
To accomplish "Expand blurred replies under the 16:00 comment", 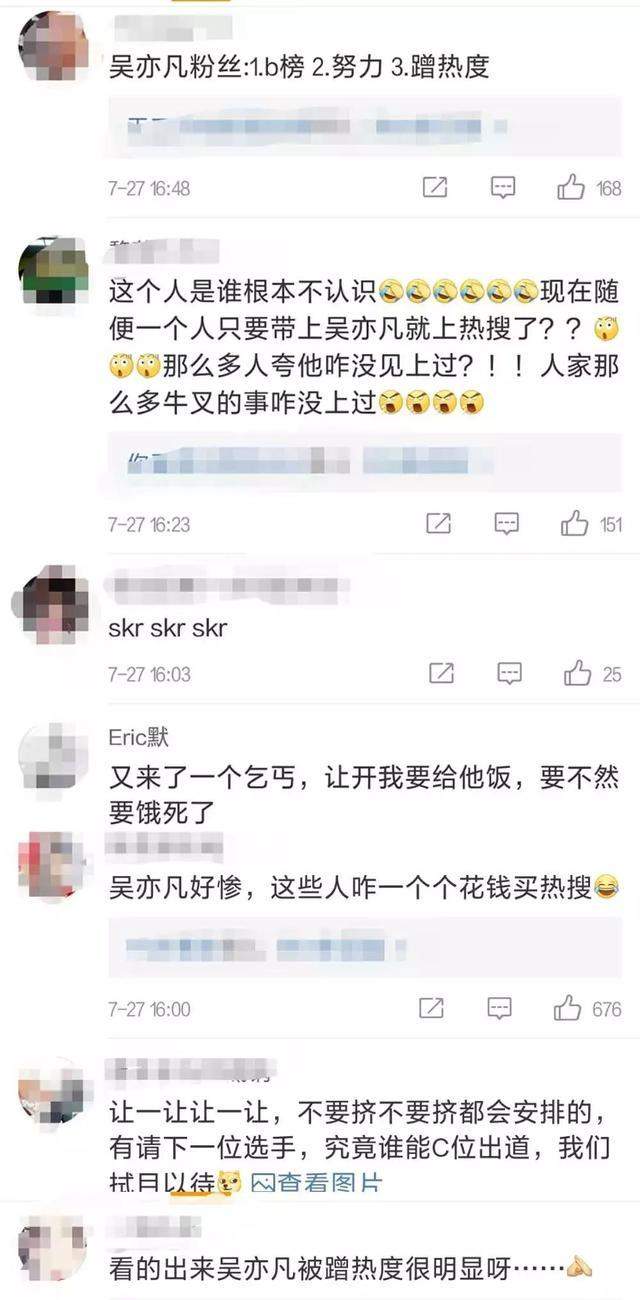I will point(363,947).
